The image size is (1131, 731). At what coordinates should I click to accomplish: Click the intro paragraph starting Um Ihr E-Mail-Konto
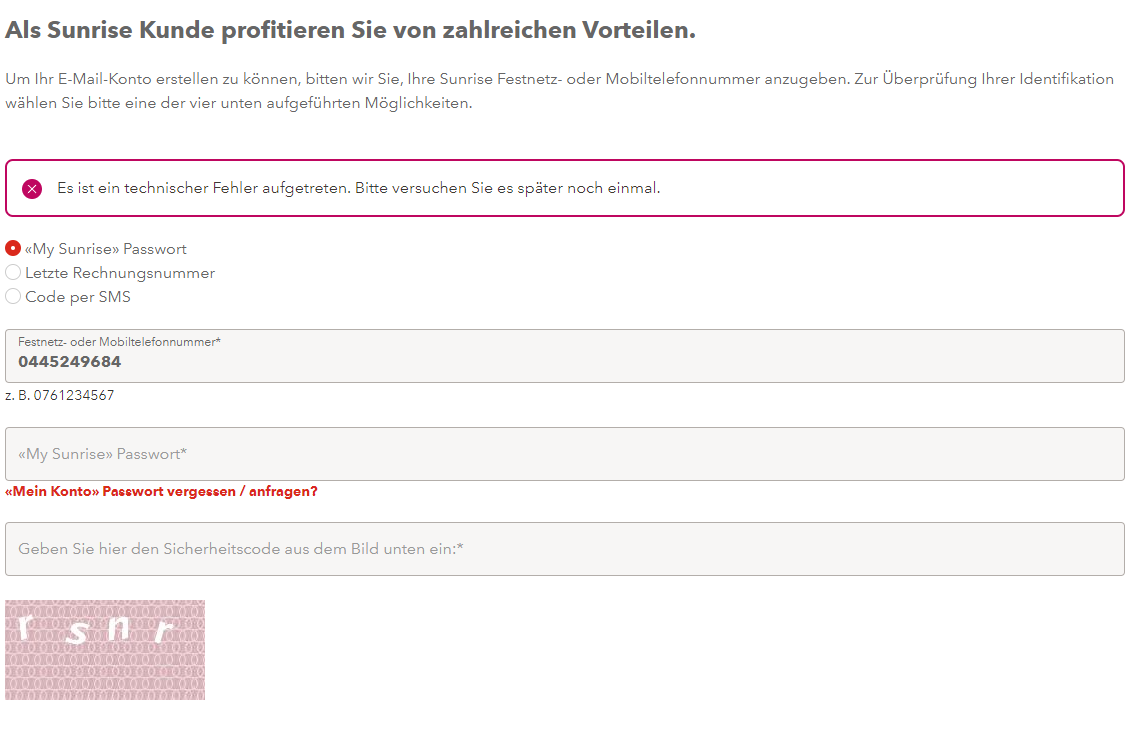click(x=559, y=79)
